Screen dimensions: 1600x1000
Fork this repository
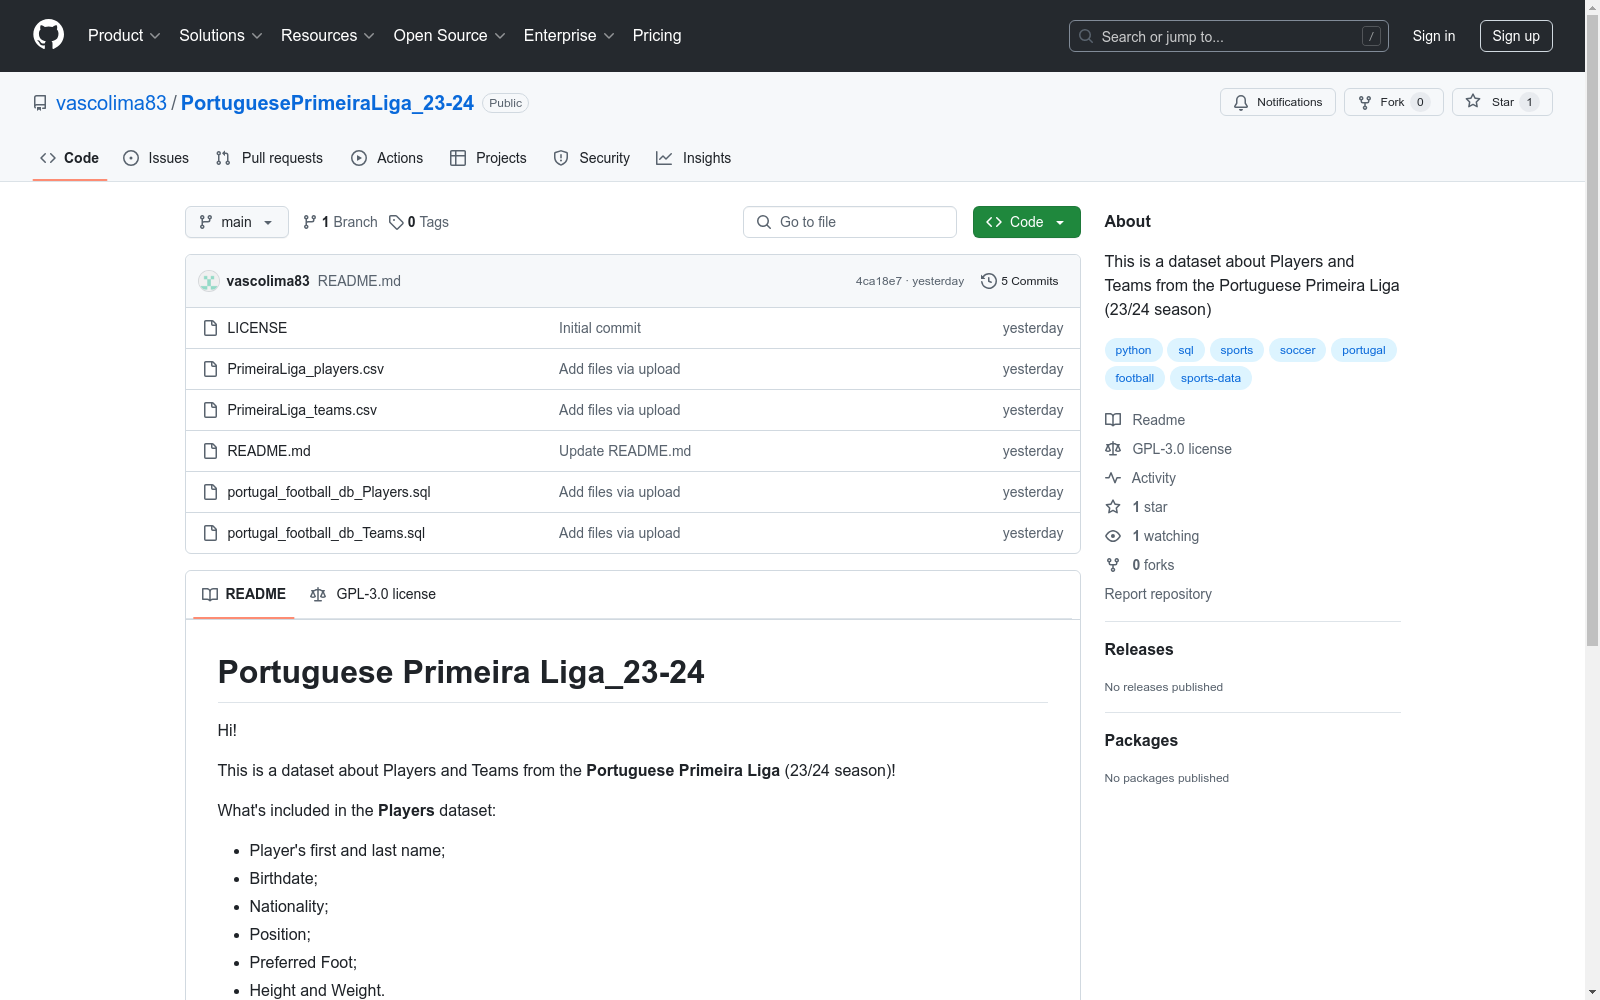tap(1393, 102)
